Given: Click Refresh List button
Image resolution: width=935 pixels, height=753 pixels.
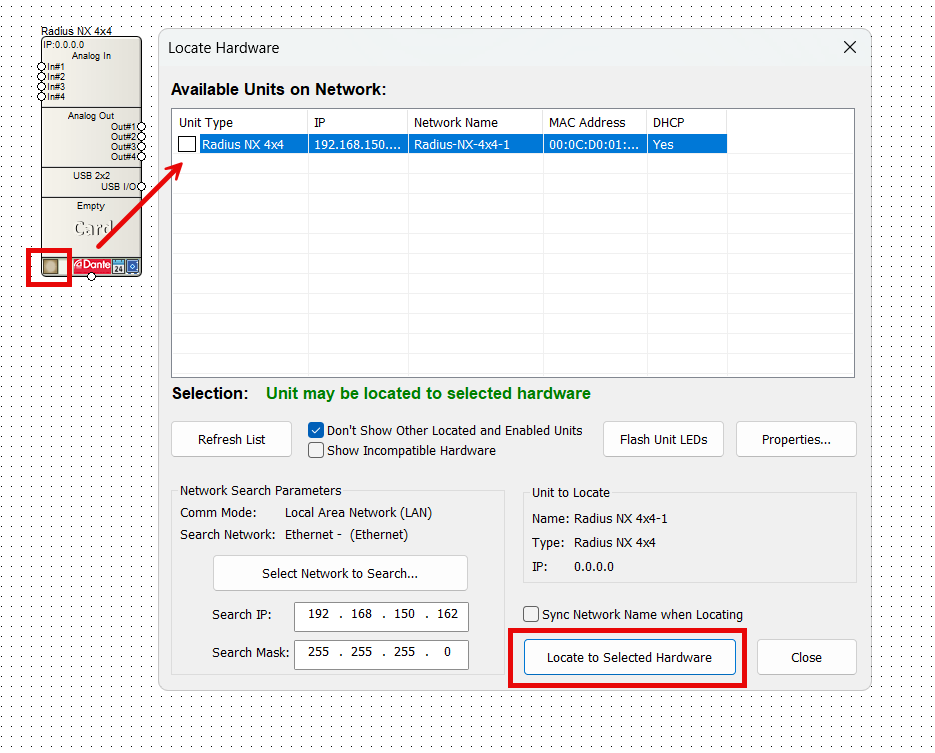Looking at the screenshot, I should click(231, 439).
